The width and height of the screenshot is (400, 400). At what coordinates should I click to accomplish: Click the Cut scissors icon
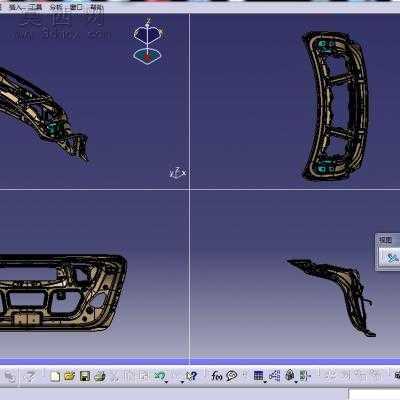coord(114,377)
